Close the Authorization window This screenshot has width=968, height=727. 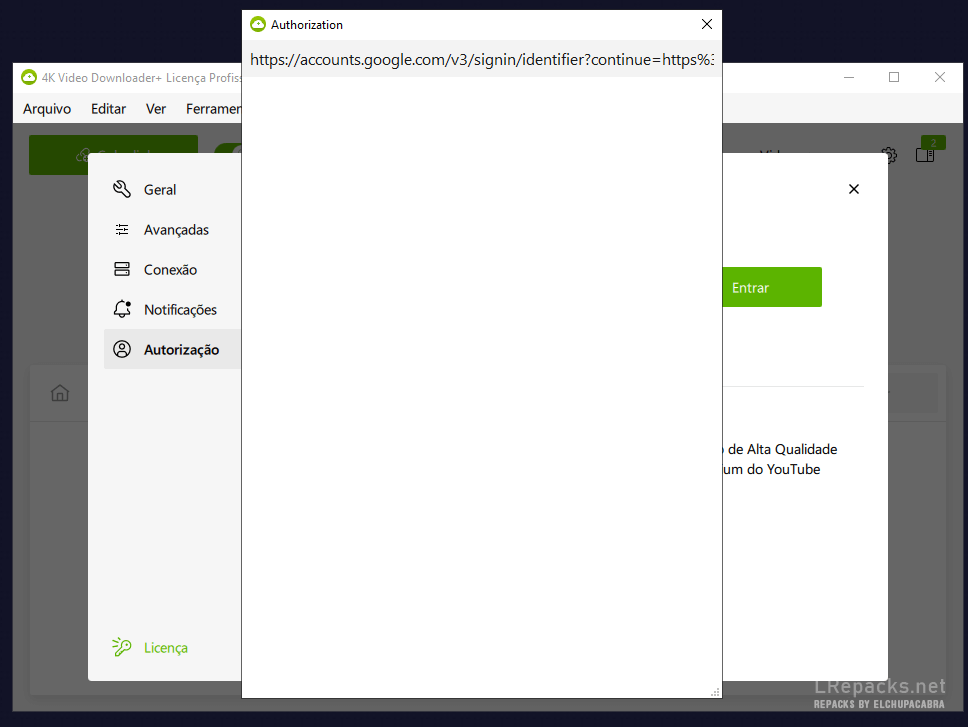(706, 25)
